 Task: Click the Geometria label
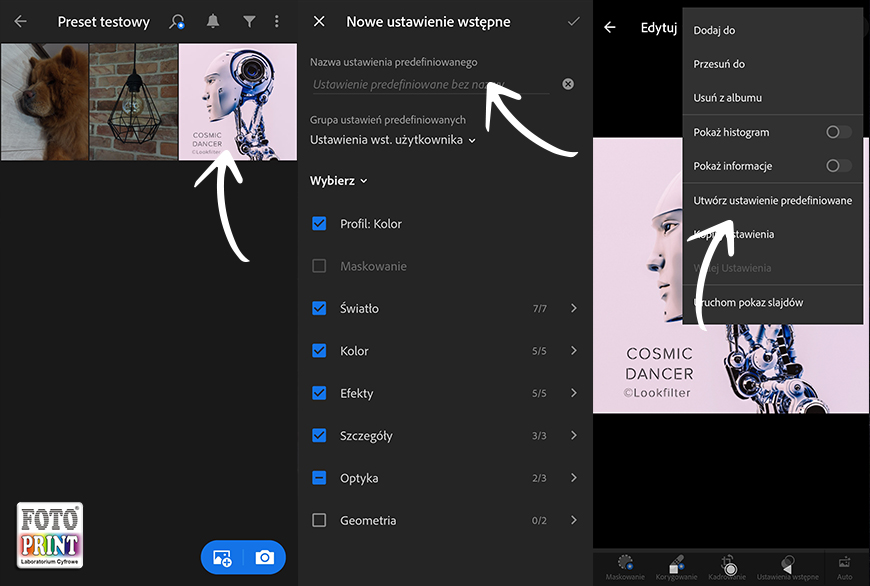coord(368,521)
